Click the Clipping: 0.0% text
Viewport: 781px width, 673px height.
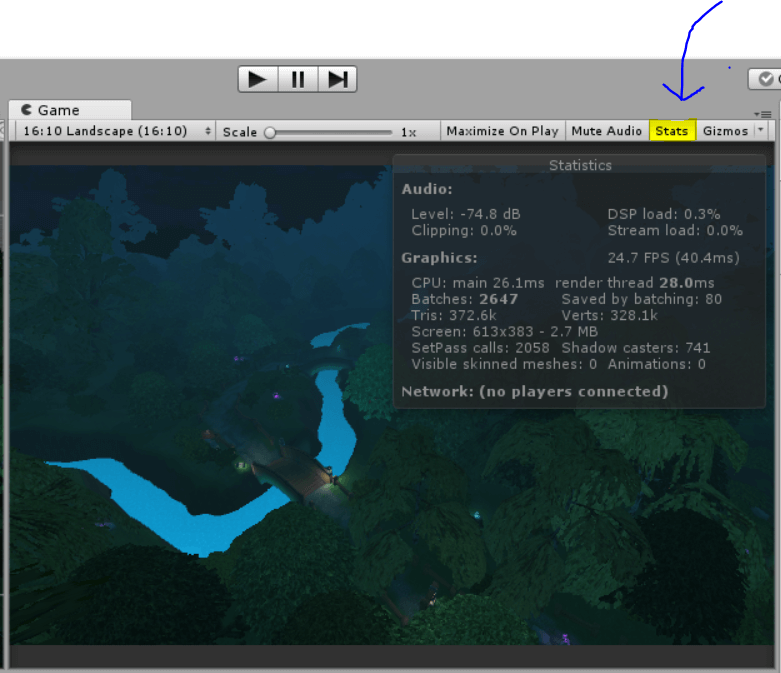[464, 231]
